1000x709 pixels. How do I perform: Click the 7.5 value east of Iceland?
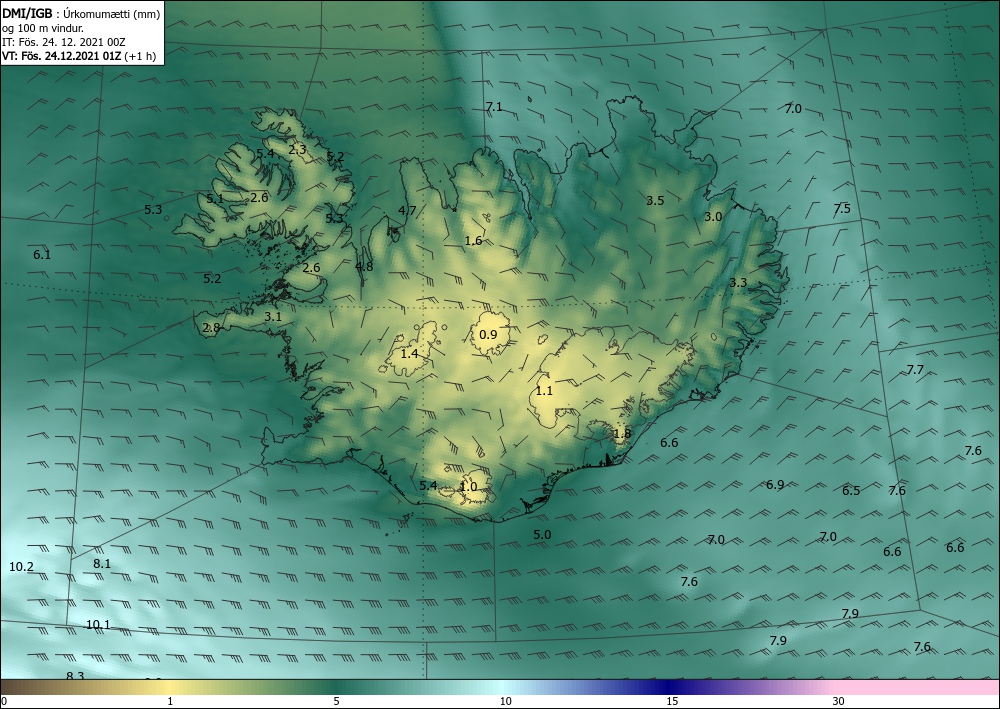(x=842, y=208)
